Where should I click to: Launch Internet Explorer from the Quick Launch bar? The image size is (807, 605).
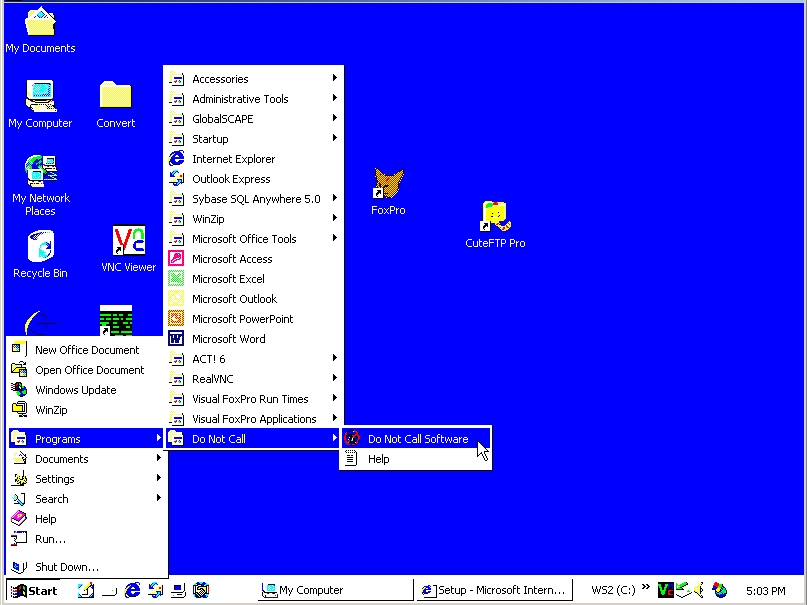pyautogui.click(x=132, y=590)
